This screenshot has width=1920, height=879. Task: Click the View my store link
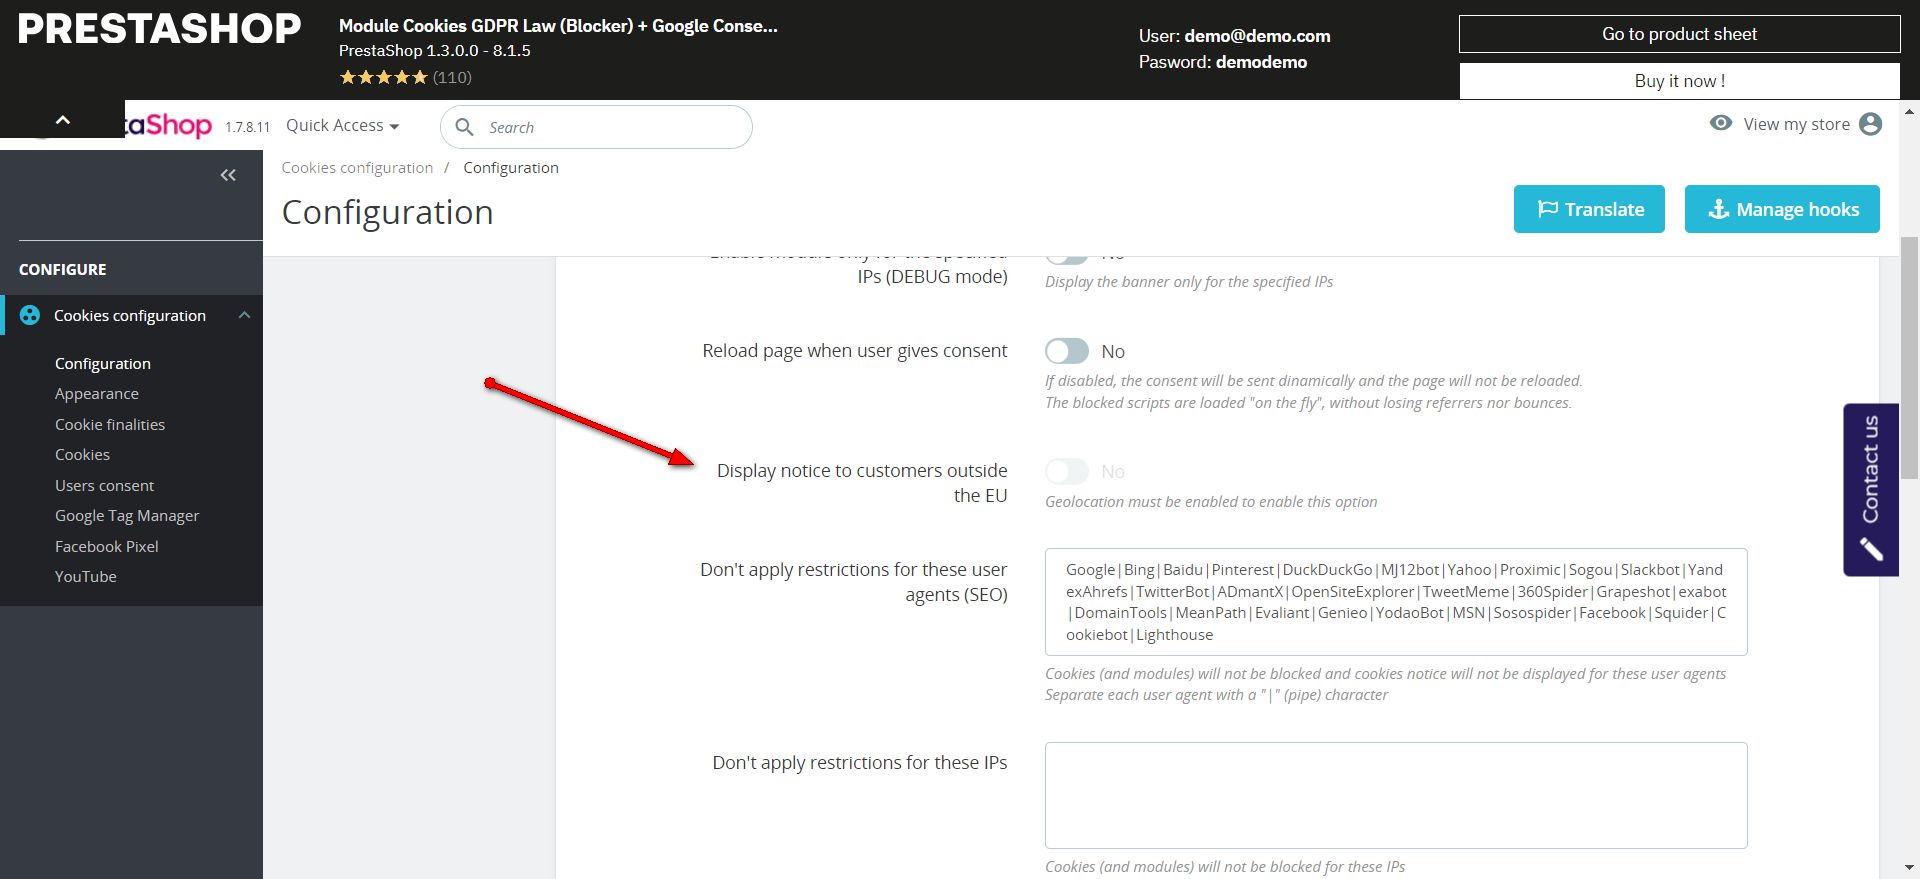(1796, 124)
